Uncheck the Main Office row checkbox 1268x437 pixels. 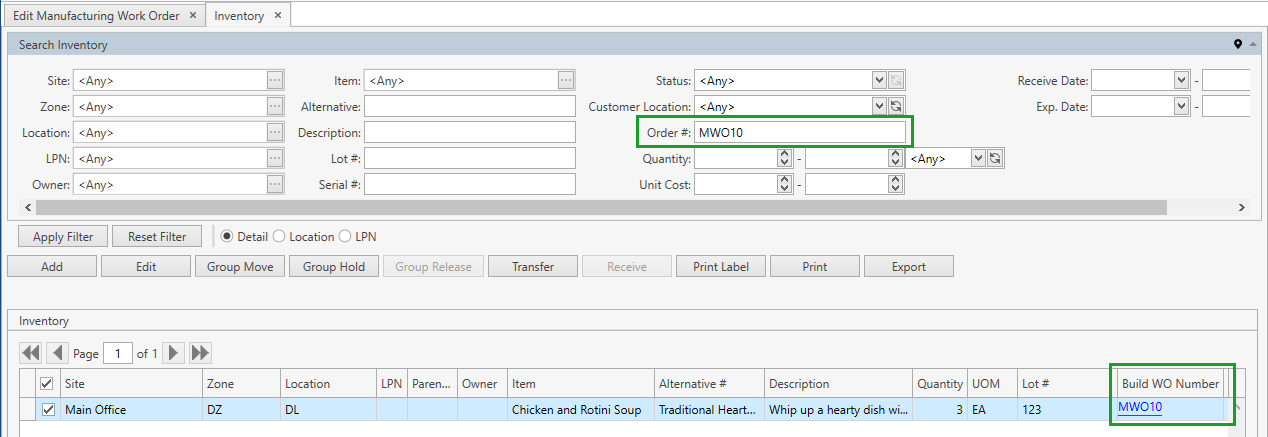pos(46,409)
